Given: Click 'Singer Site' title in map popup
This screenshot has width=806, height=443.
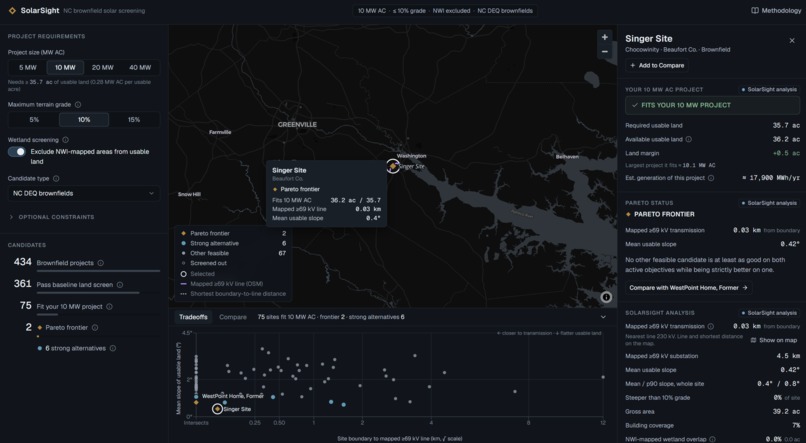Looking at the screenshot, I should pyautogui.click(x=289, y=170).
